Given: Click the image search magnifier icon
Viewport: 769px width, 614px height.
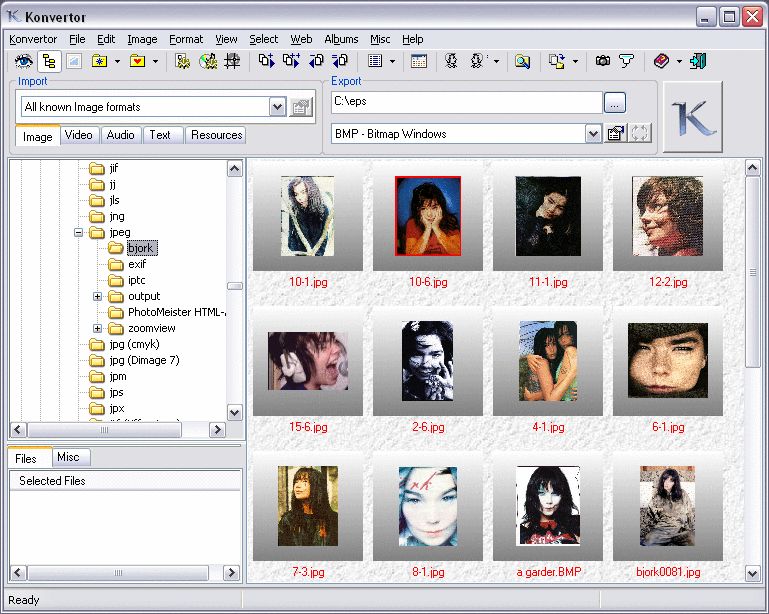Looking at the screenshot, I should 522,61.
